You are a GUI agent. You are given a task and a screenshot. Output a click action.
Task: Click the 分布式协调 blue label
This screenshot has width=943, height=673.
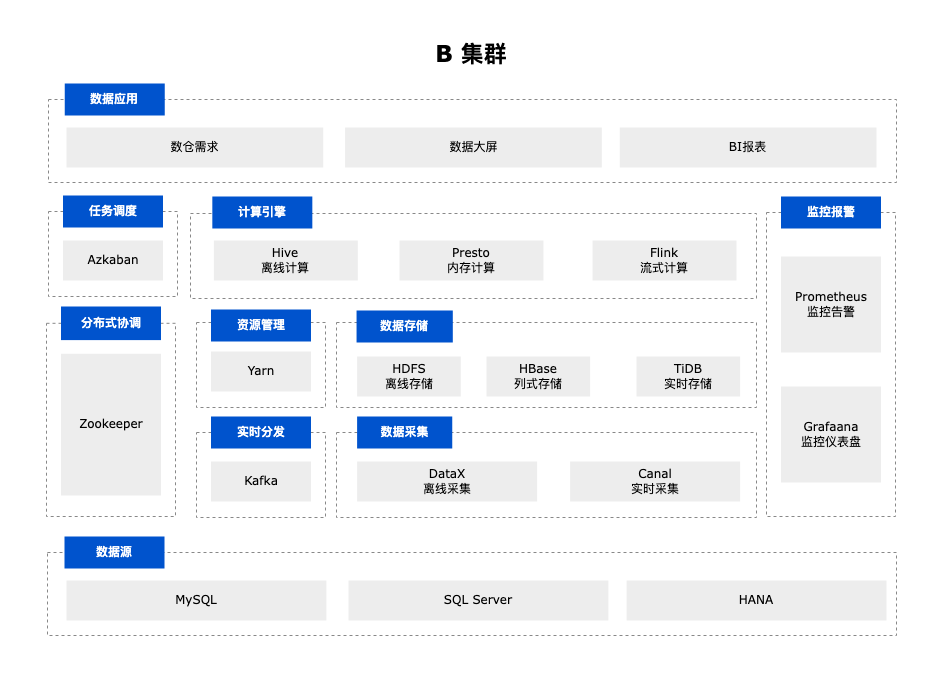tap(111, 323)
